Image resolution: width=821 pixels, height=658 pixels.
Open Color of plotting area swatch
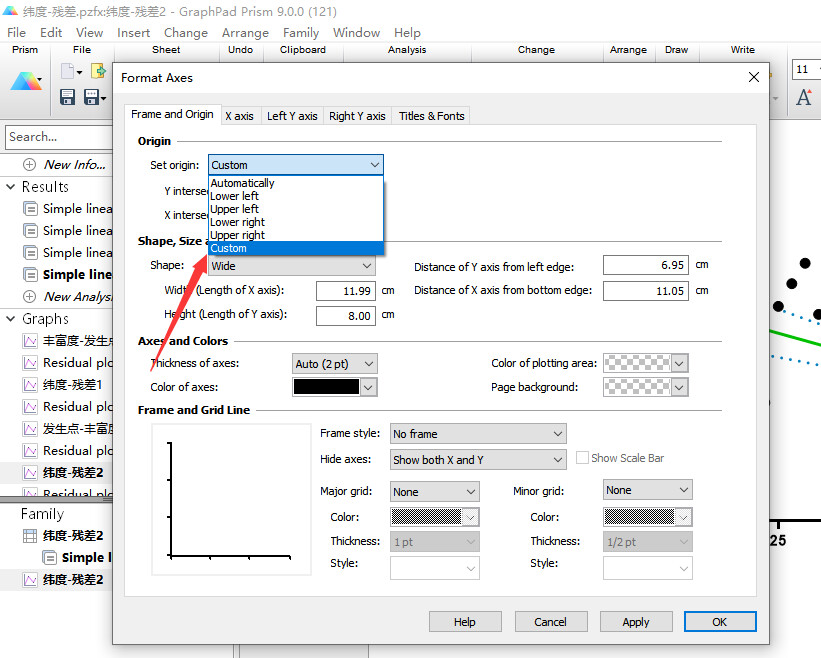646,363
